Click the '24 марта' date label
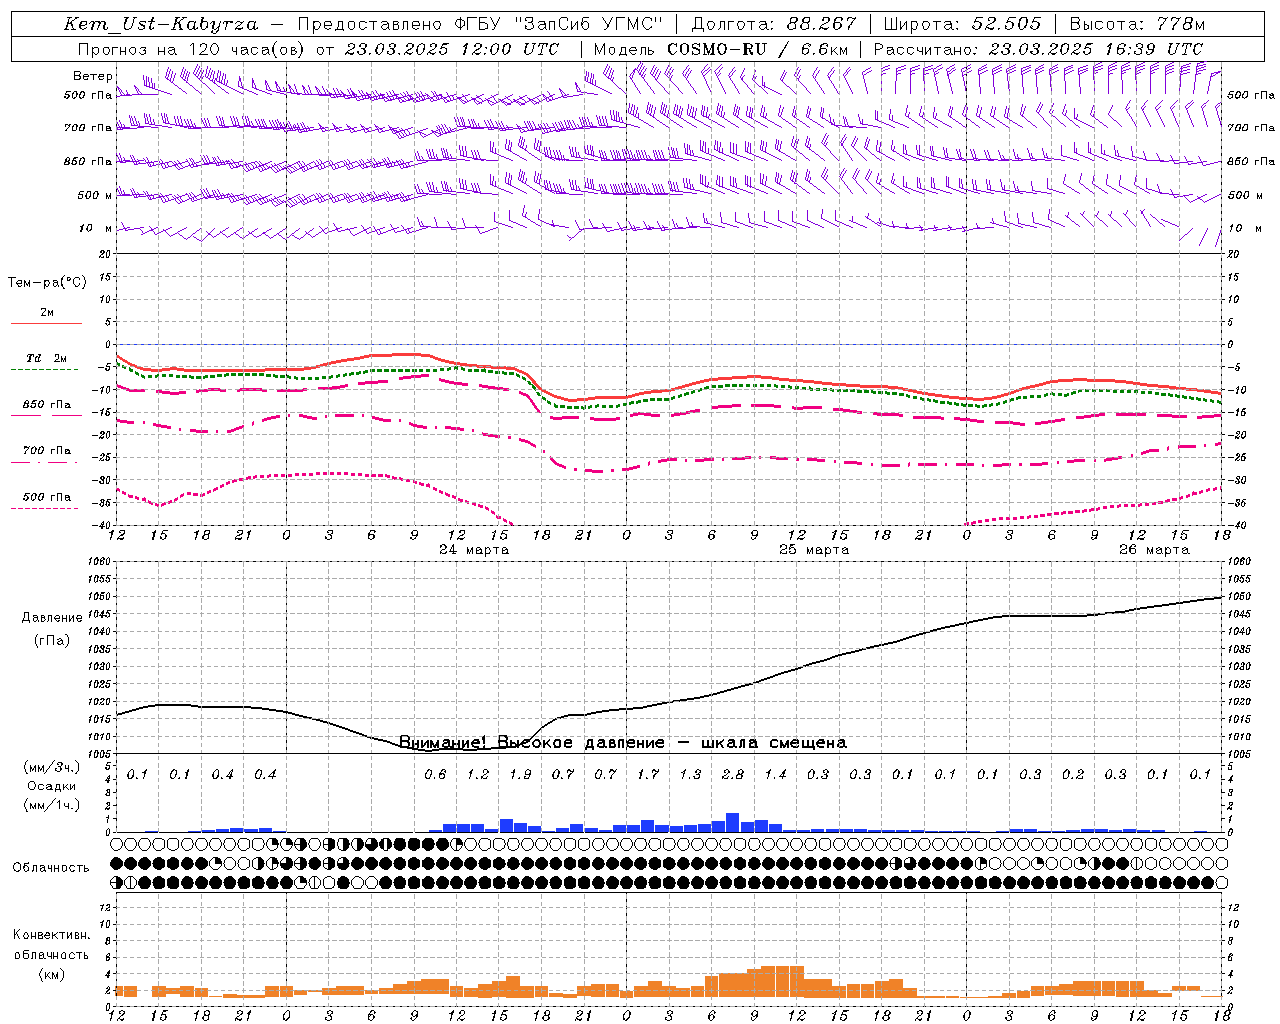The height and width of the screenshot is (1024, 1280). tap(474, 550)
